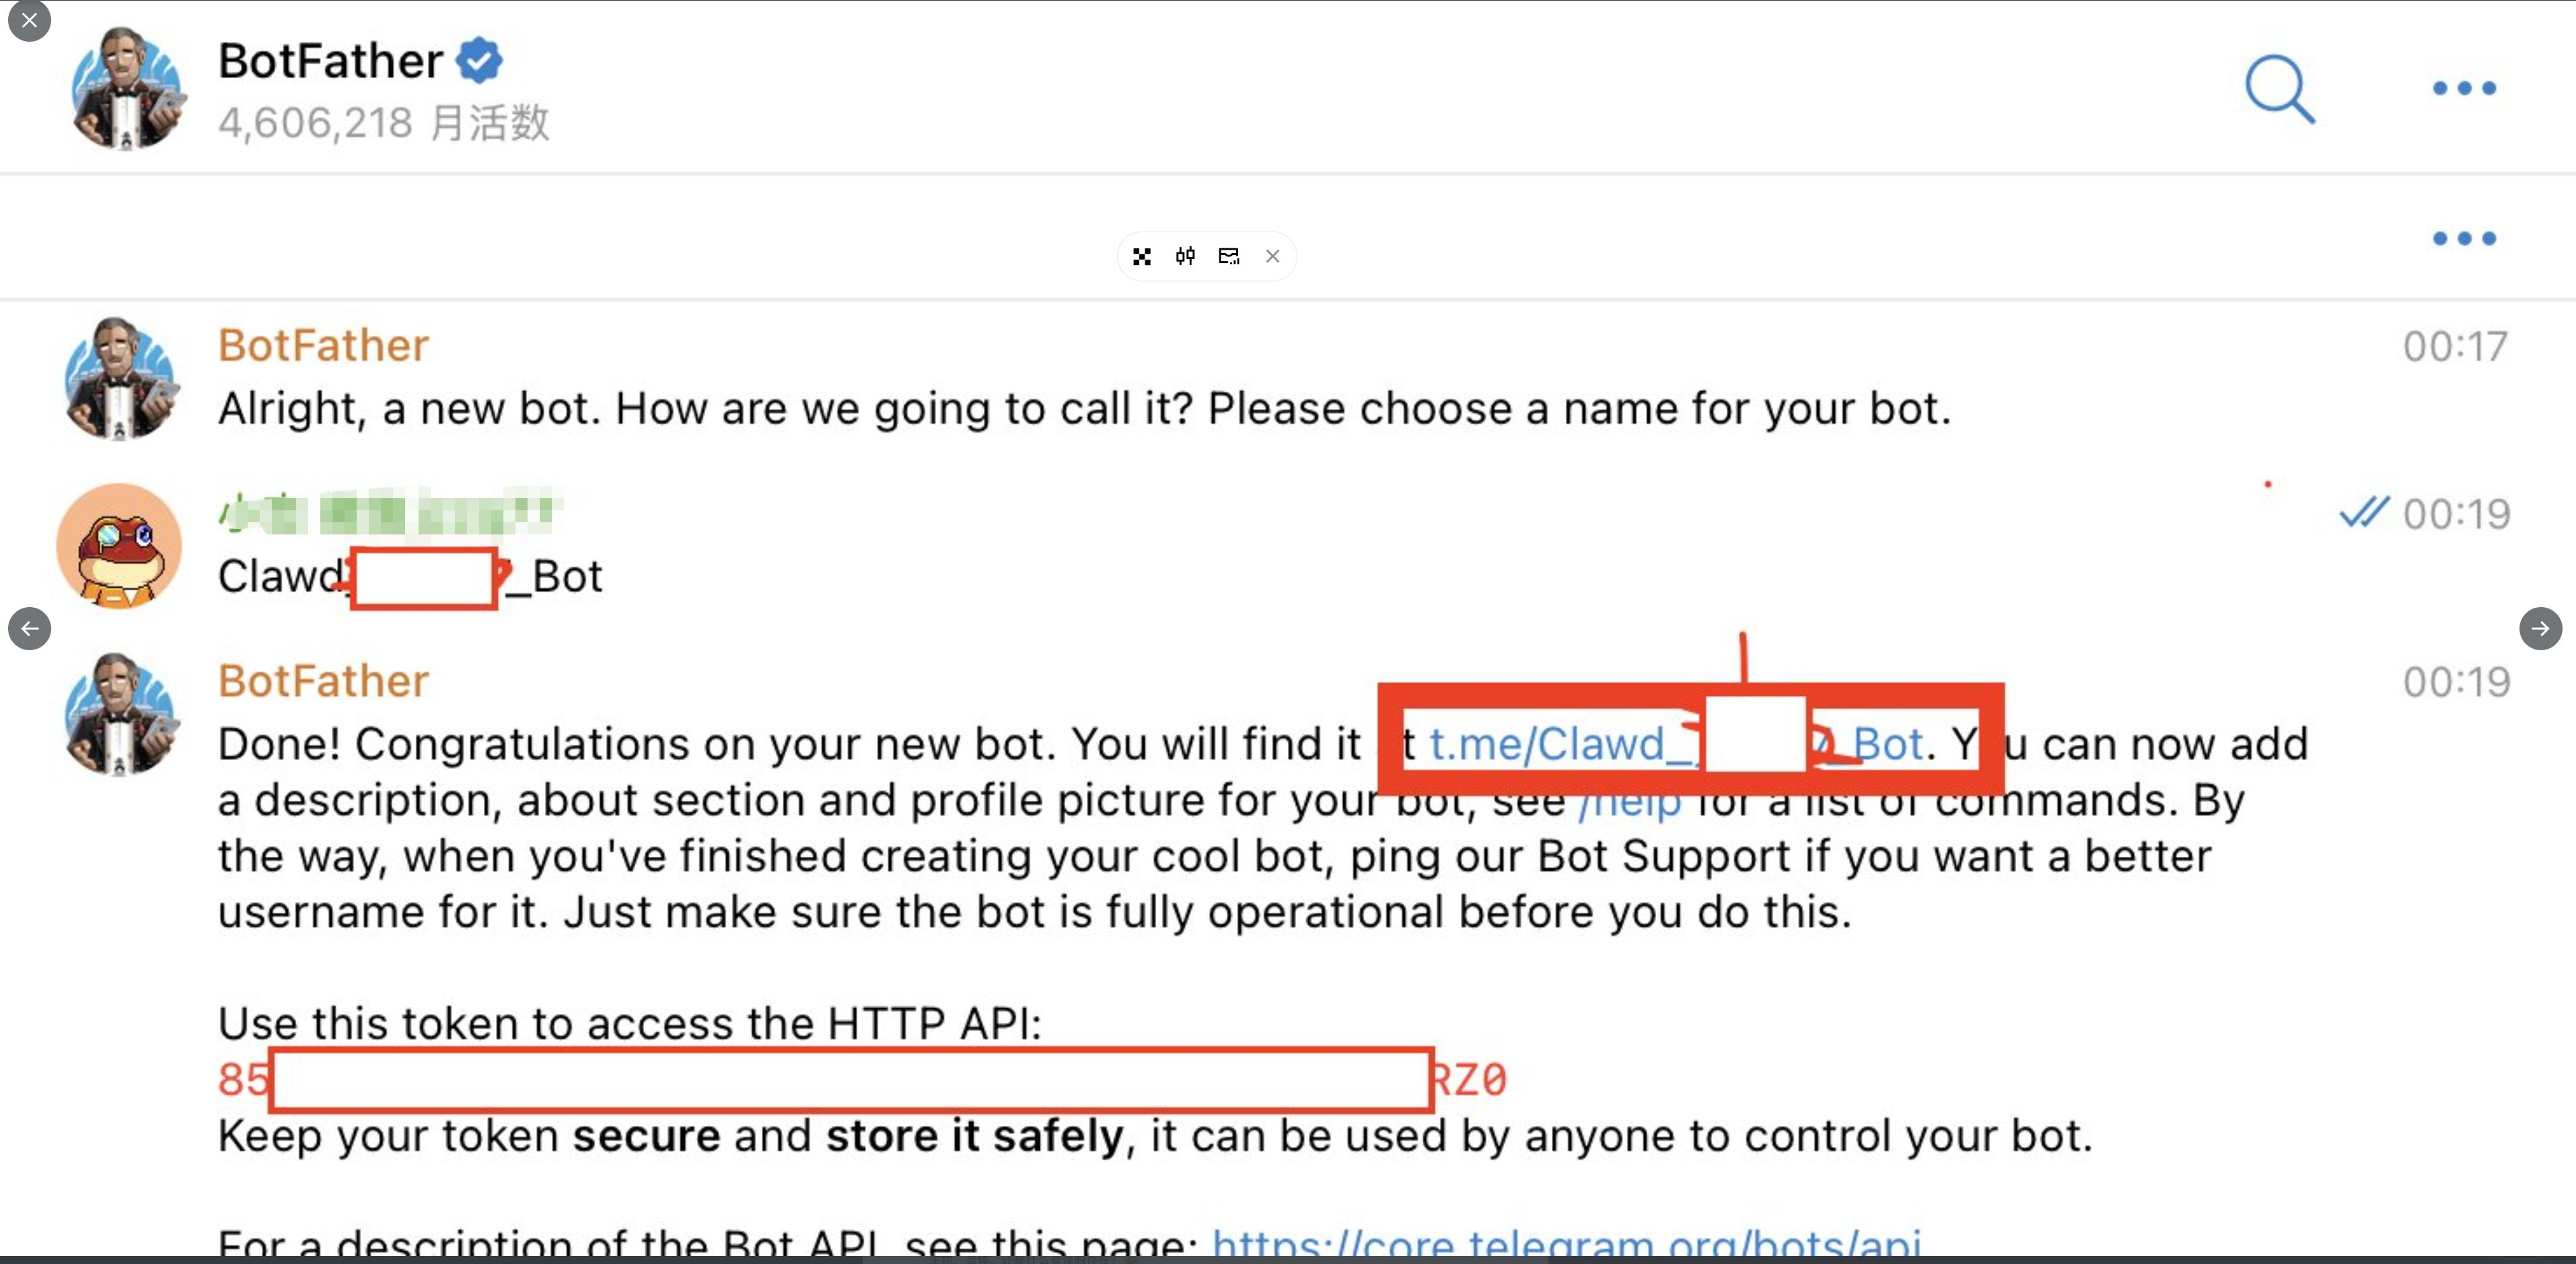Click BotFather avatar beside the Done message
Screen dimensions: 2576x1264
tap(119, 714)
